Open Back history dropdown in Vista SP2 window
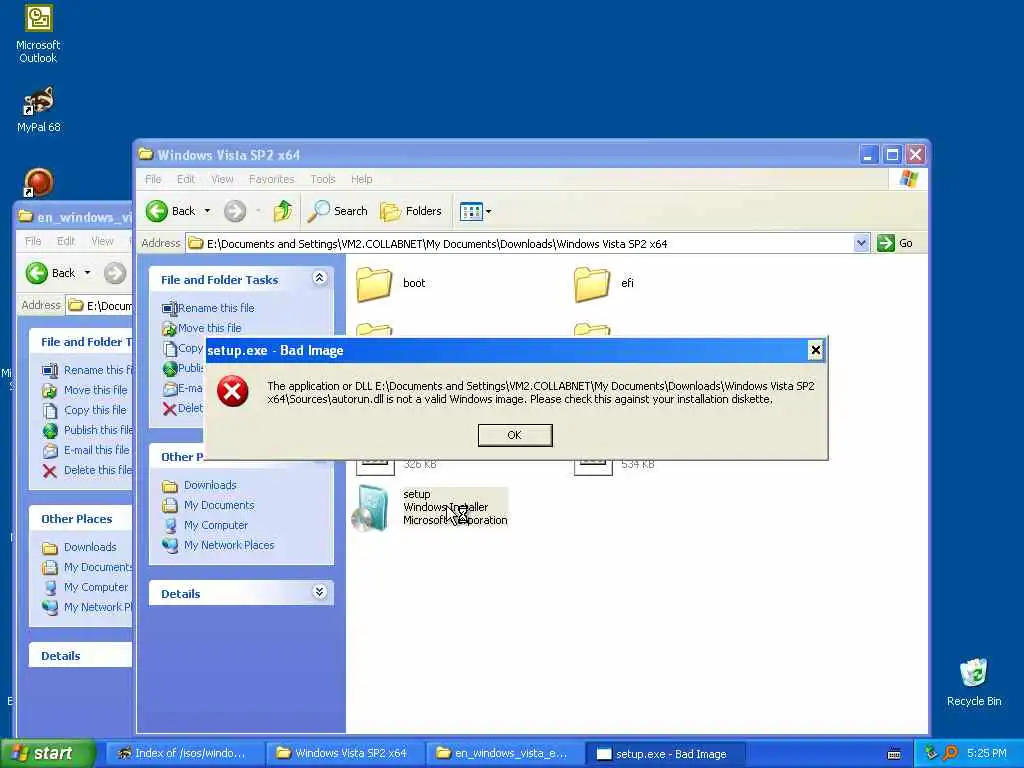 [207, 211]
